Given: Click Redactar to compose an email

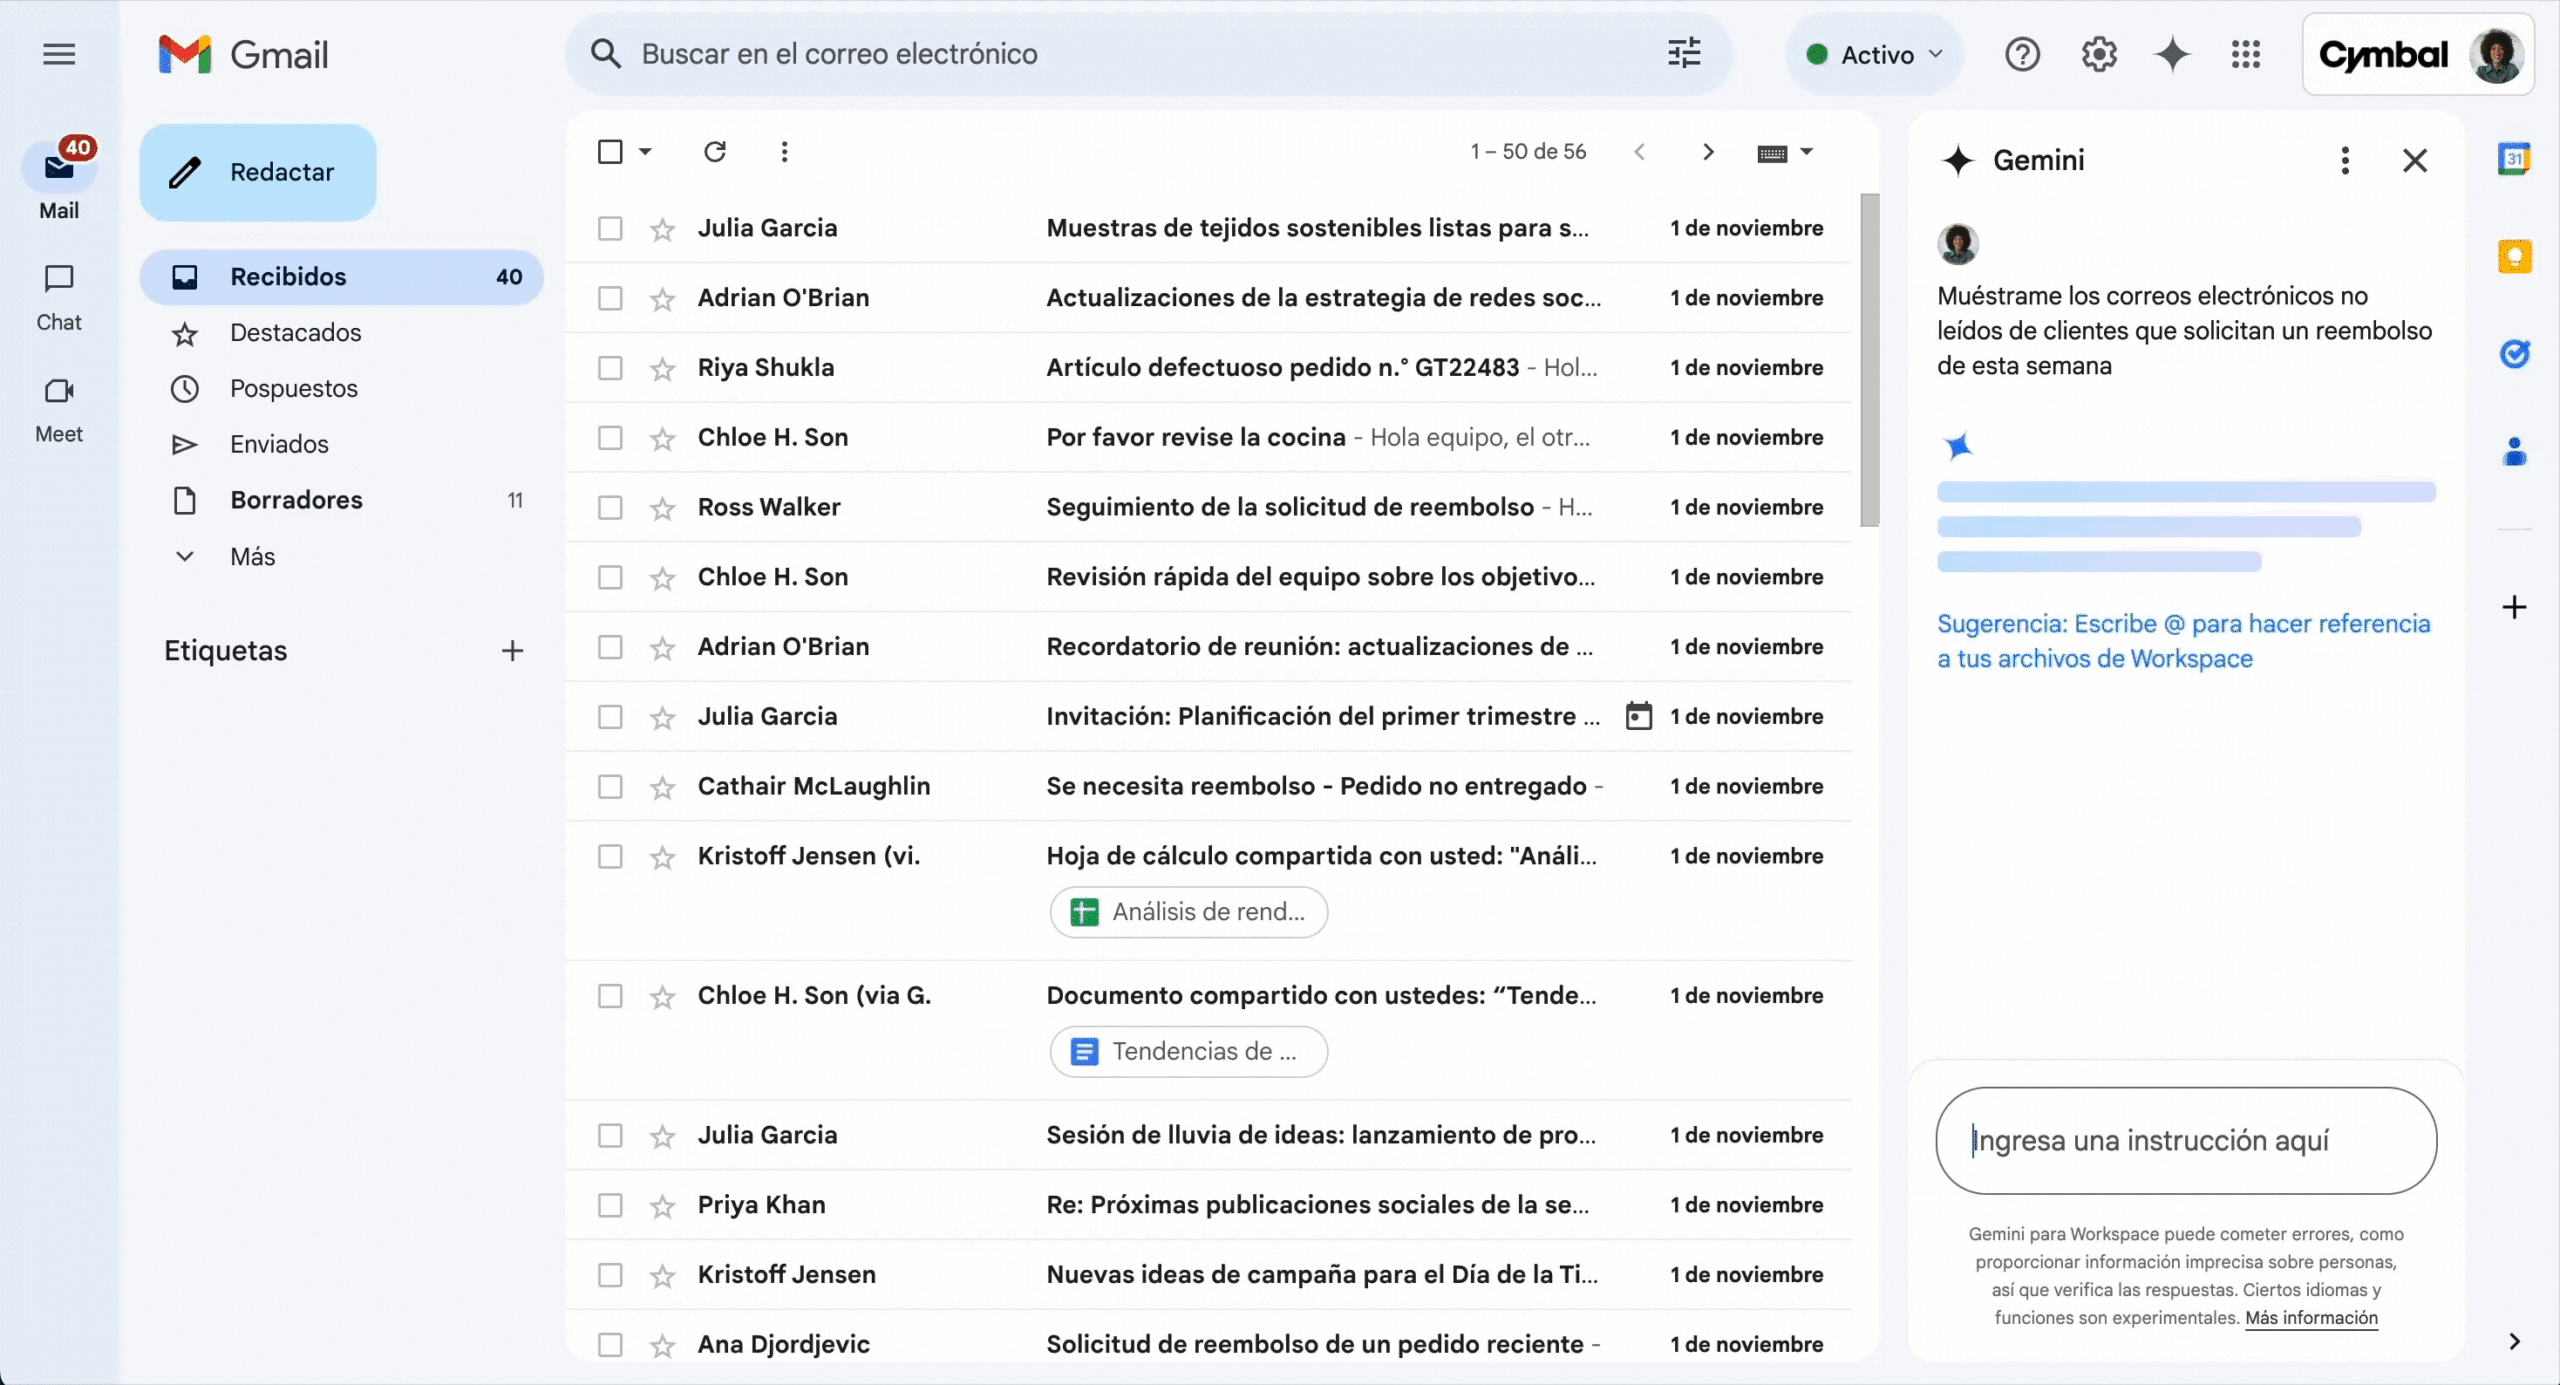Looking at the screenshot, I should (x=258, y=172).
